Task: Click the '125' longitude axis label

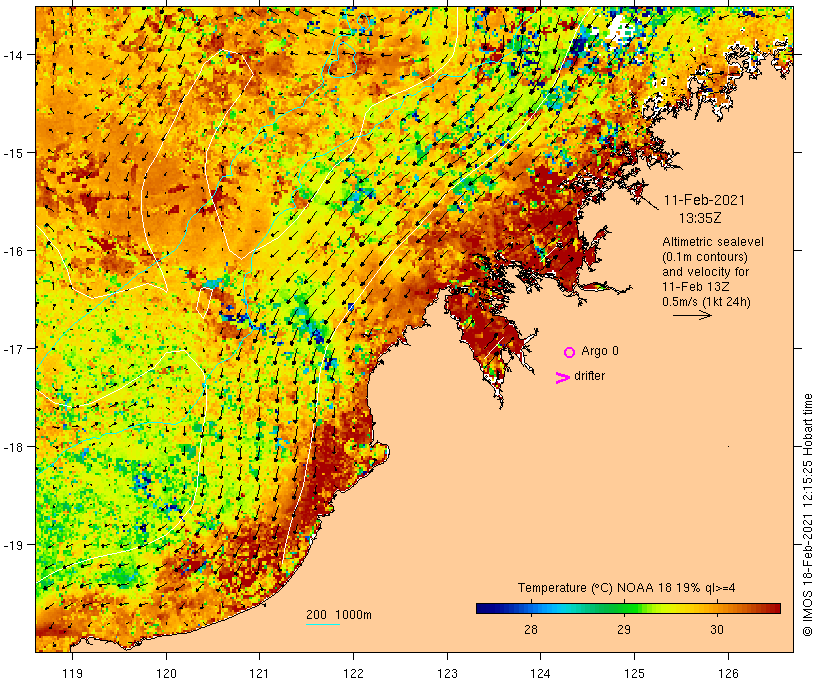Action: [x=635, y=673]
